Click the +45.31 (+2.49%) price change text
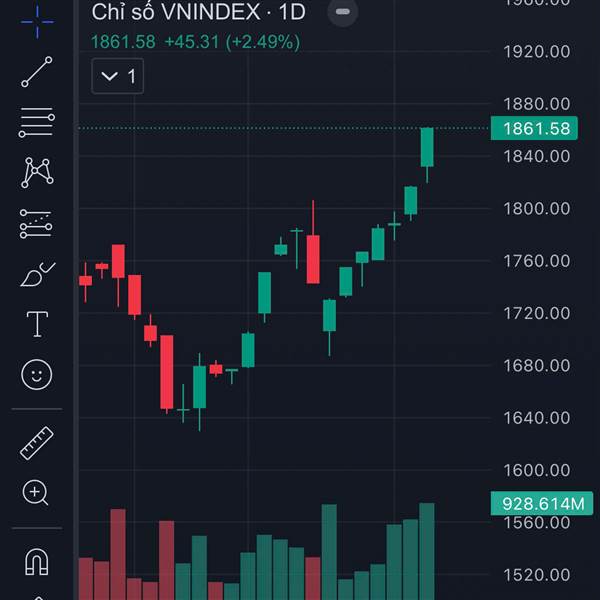600x600 pixels. tap(232, 42)
